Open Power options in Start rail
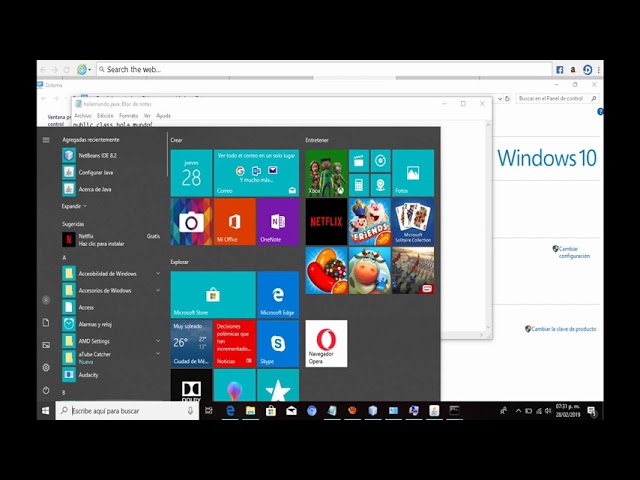 (x=46, y=390)
